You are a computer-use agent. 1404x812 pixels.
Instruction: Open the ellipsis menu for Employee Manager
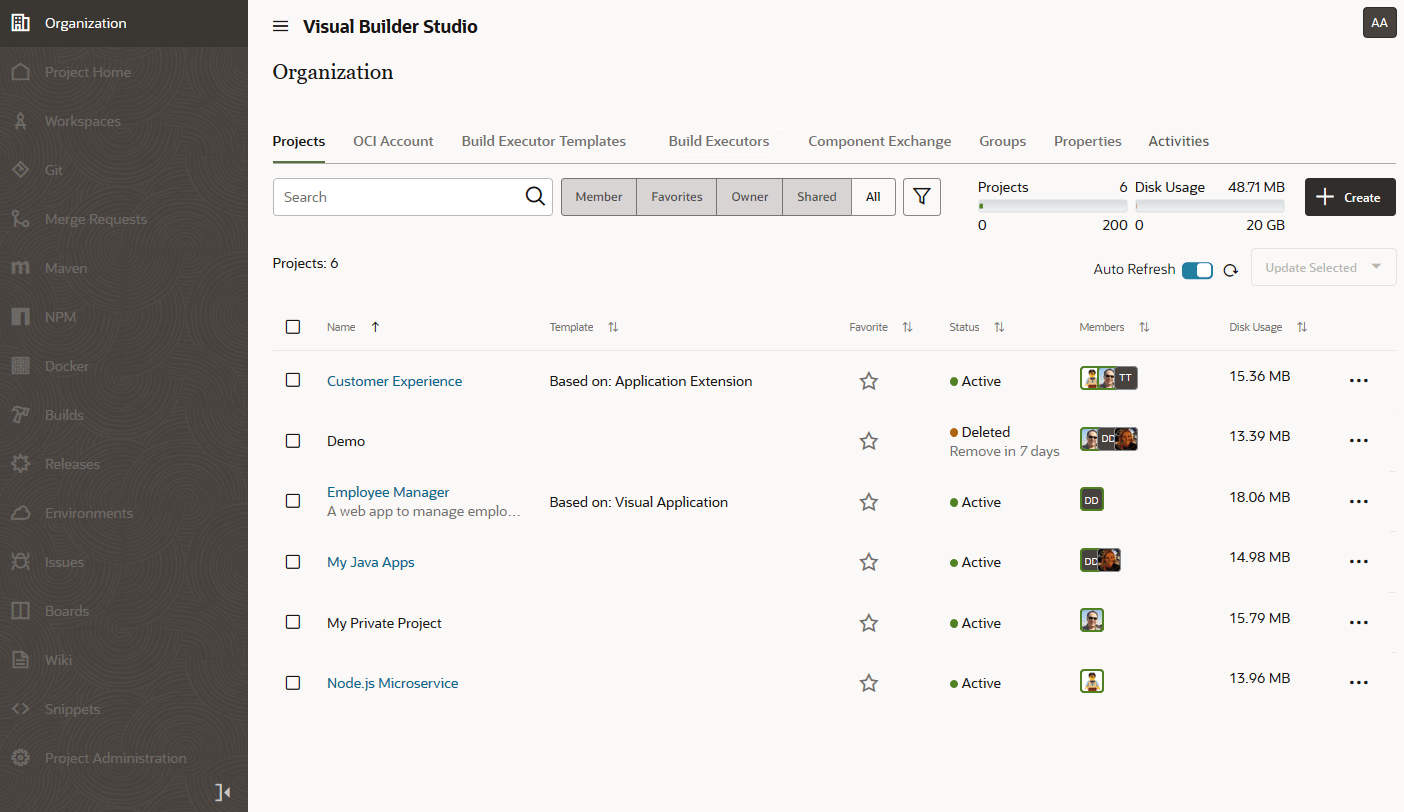click(x=1358, y=501)
